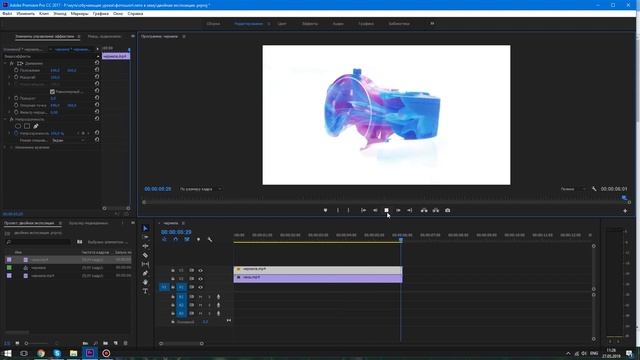
Task: Switch Project panel to icon view
Action: pos(17,343)
